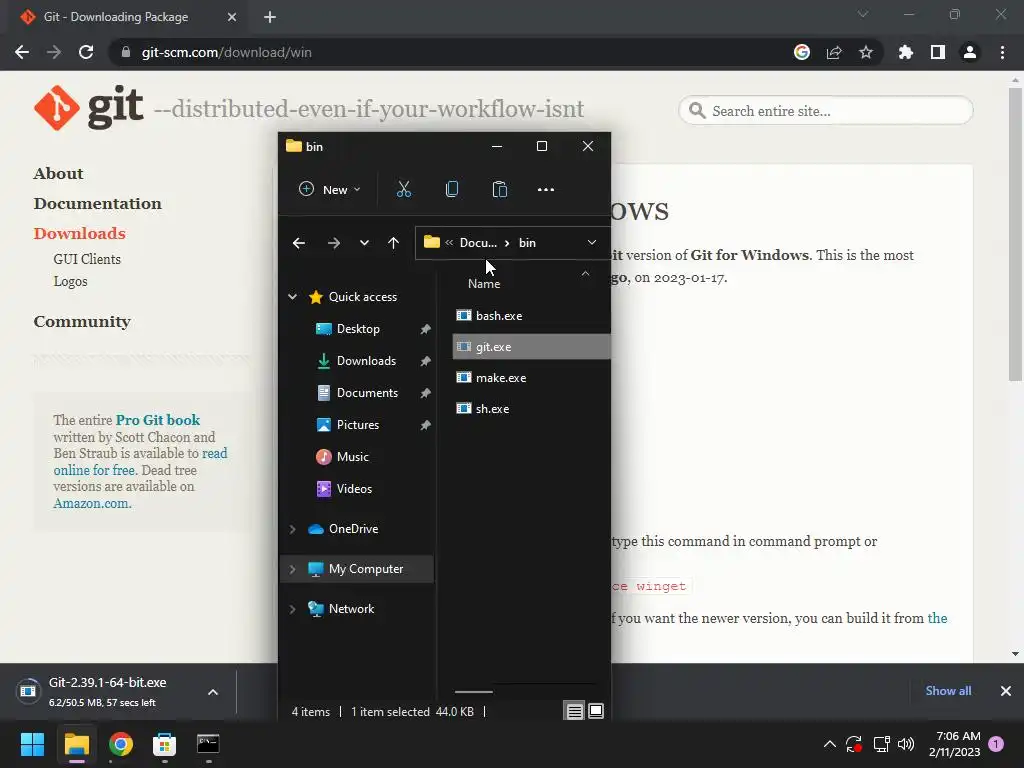Open the terminal app from the taskbar
The width and height of the screenshot is (1024, 768).
point(208,744)
